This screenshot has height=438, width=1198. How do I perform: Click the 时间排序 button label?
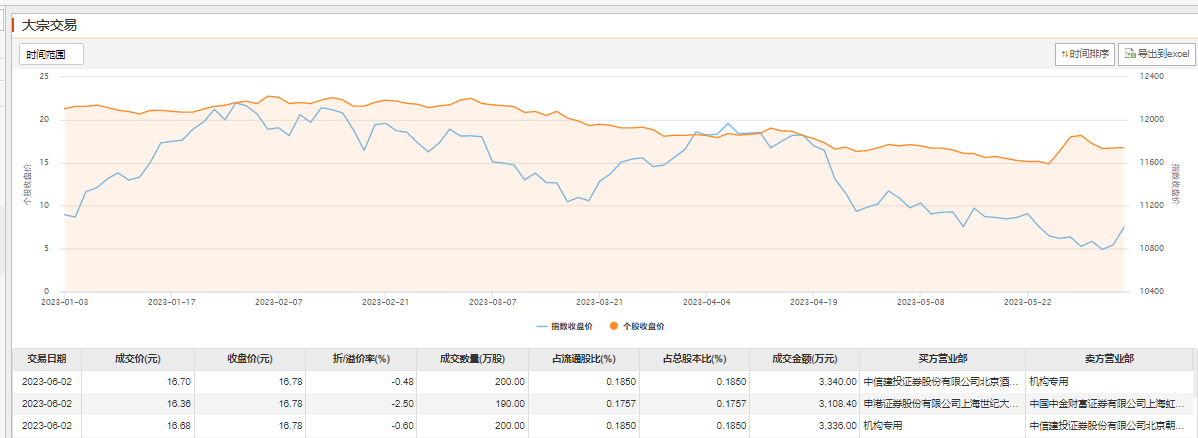pos(1089,54)
